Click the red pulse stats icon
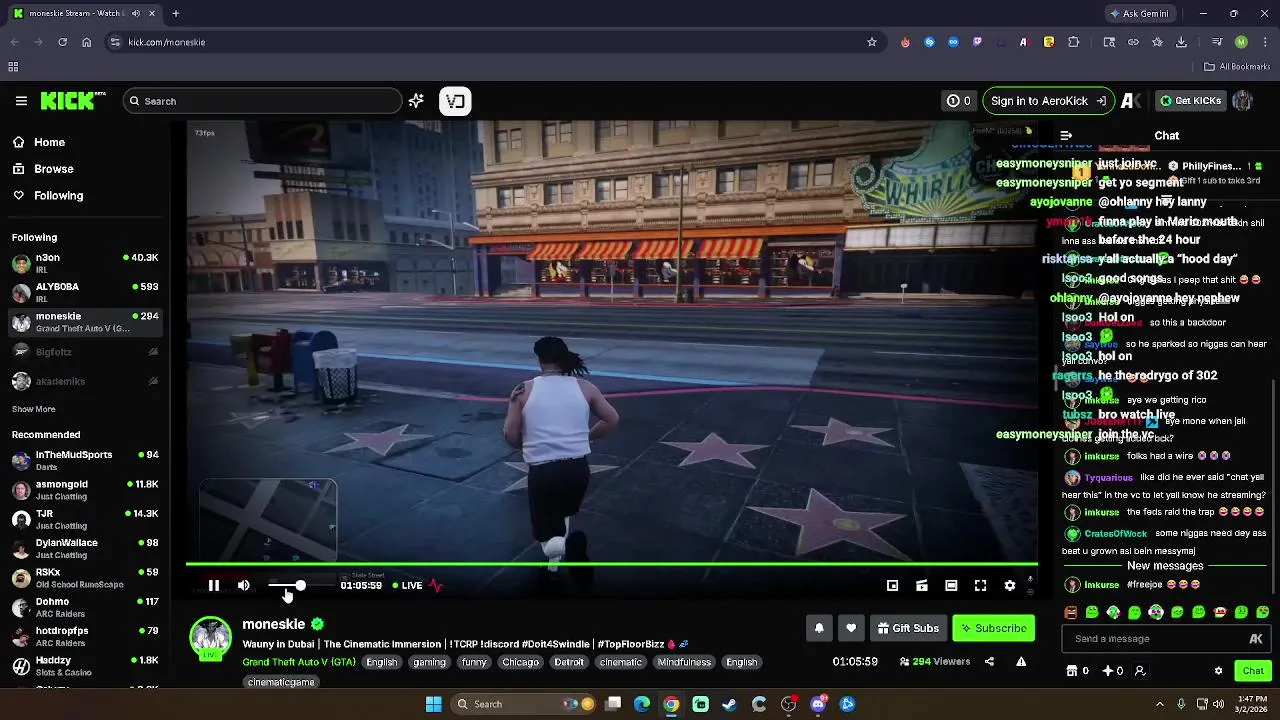This screenshot has width=1280, height=720. 436,585
